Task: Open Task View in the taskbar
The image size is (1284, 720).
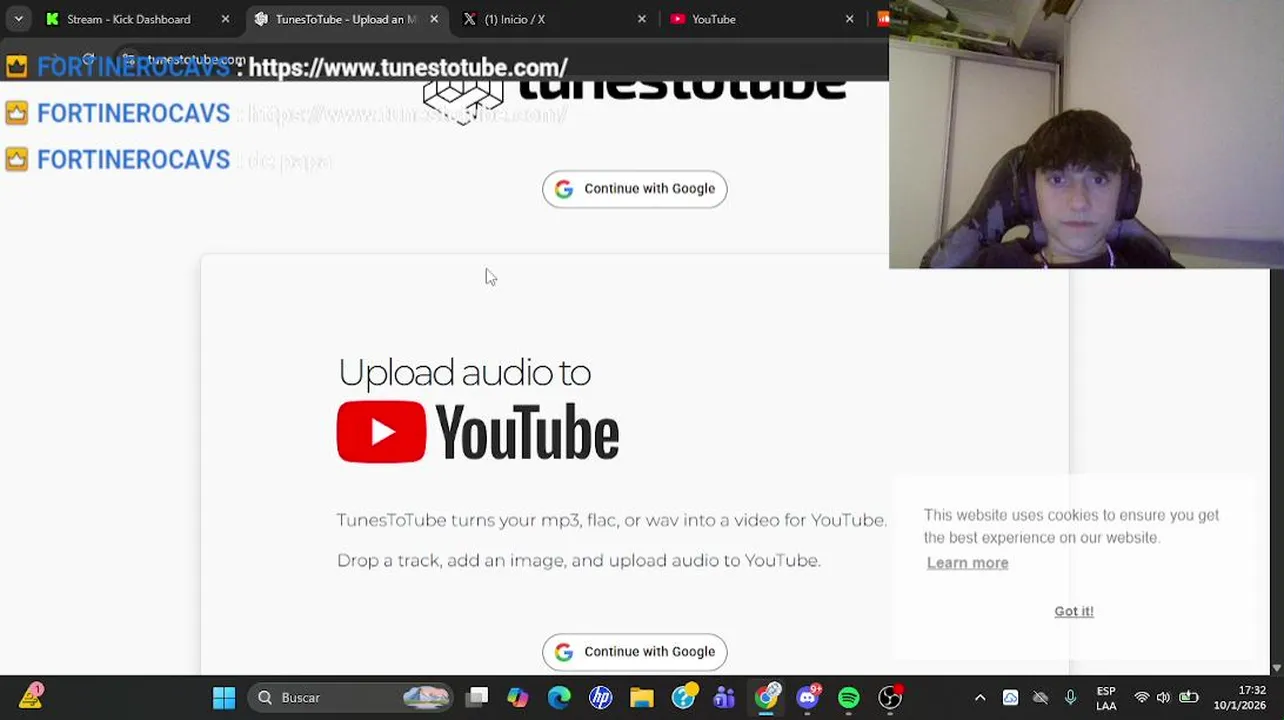Action: point(477,697)
